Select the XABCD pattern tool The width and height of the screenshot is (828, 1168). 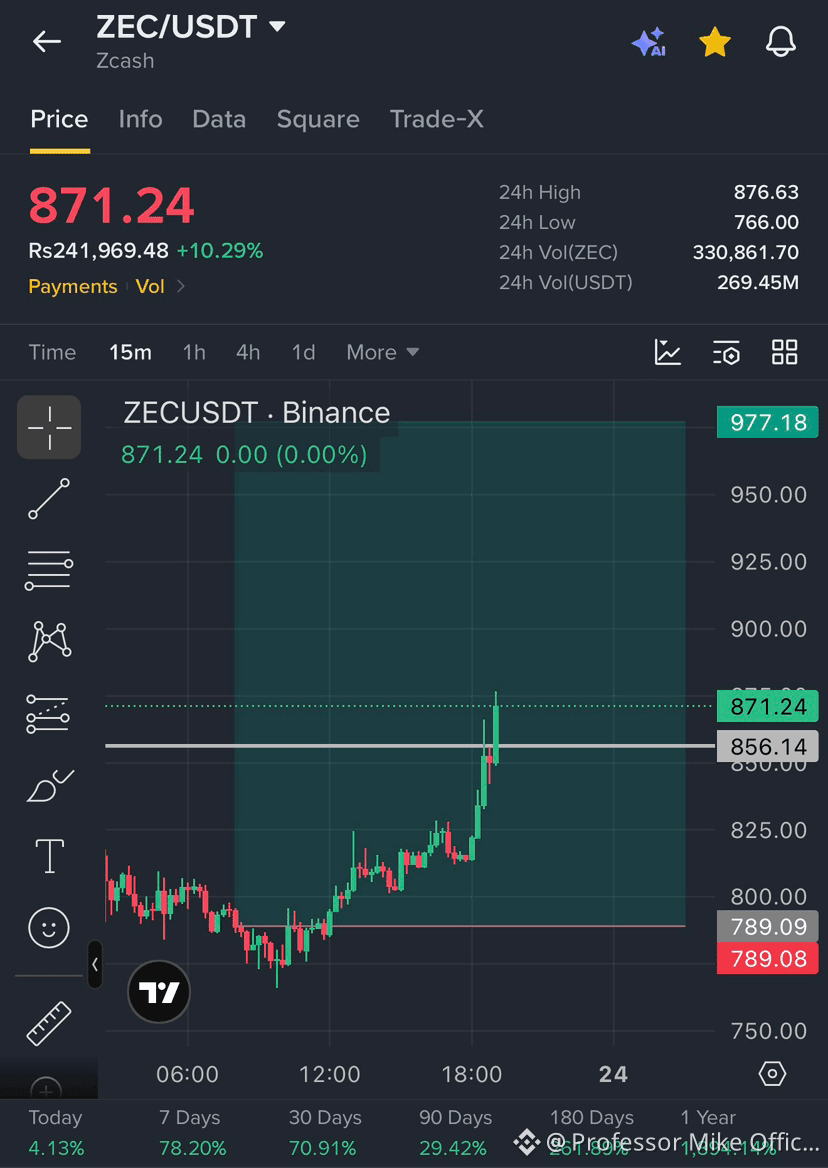click(x=49, y=642)
